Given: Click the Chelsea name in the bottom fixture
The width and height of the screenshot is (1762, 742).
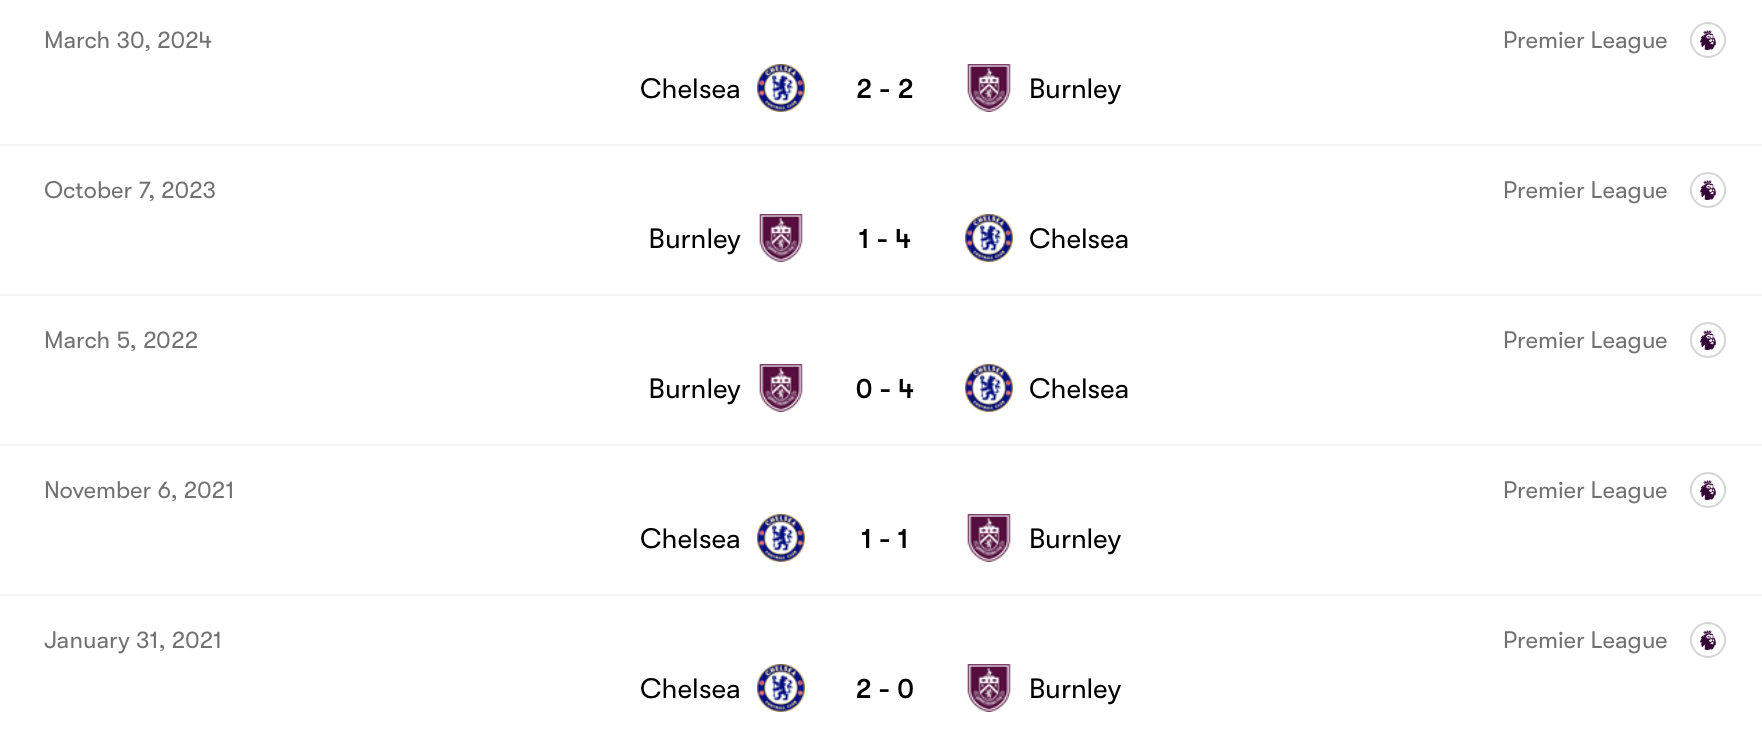Looking at the screenshot, I should 689,687.
